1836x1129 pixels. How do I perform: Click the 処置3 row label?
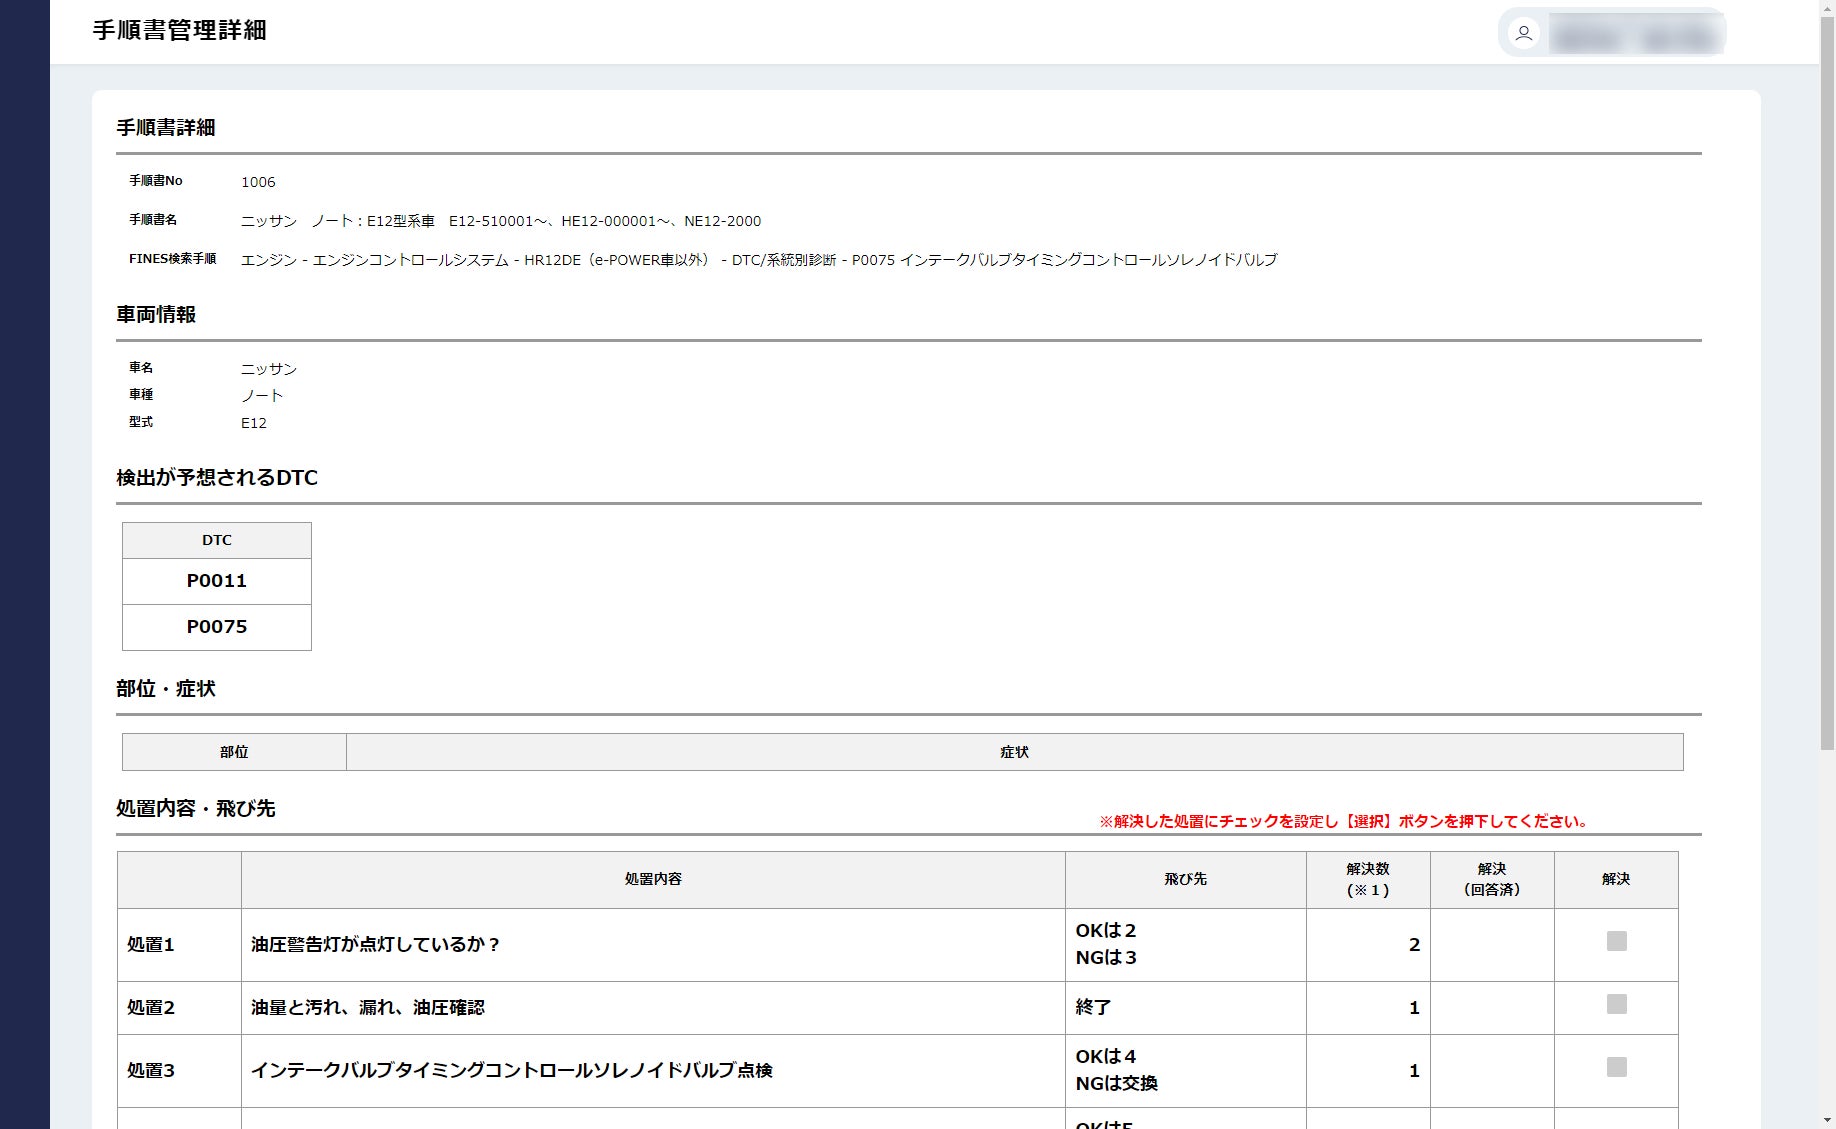[x=151, y=1071]
